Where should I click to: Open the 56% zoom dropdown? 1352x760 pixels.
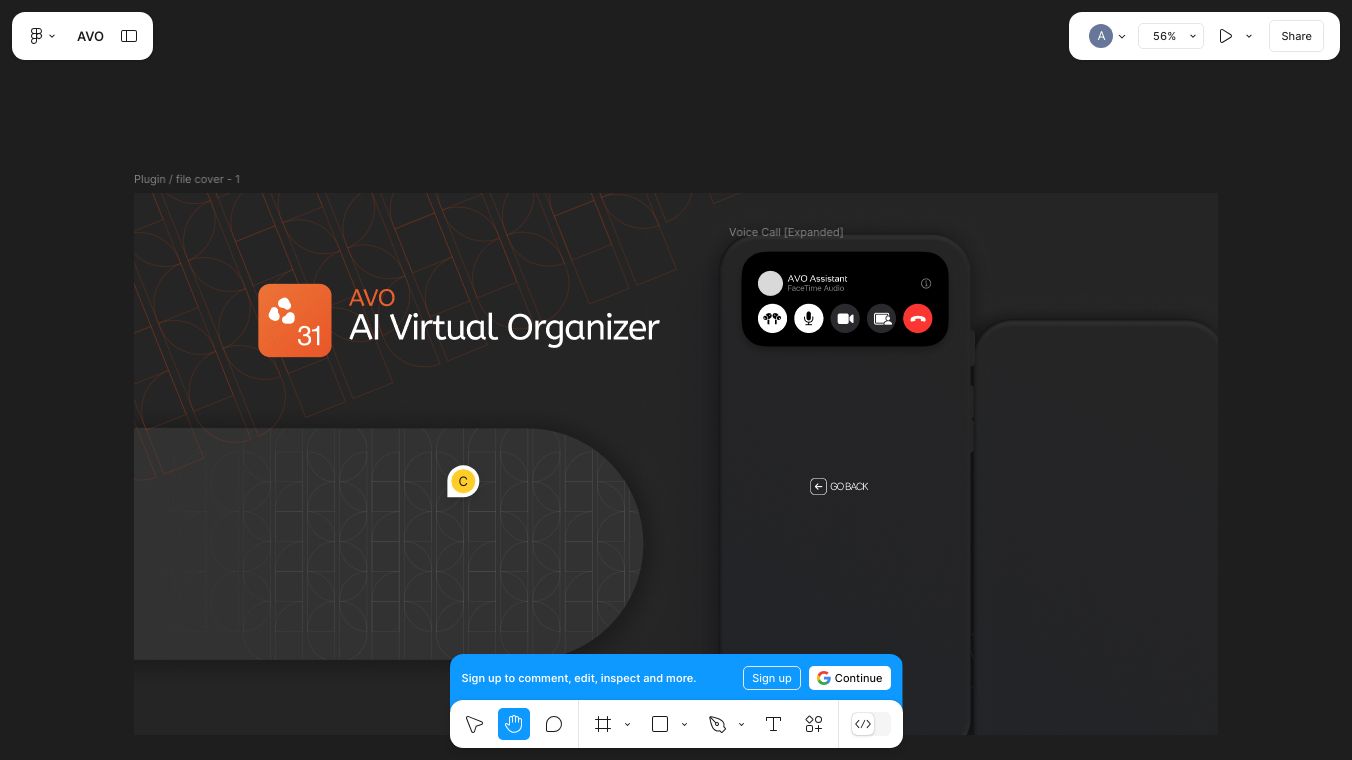[1171, 36]
